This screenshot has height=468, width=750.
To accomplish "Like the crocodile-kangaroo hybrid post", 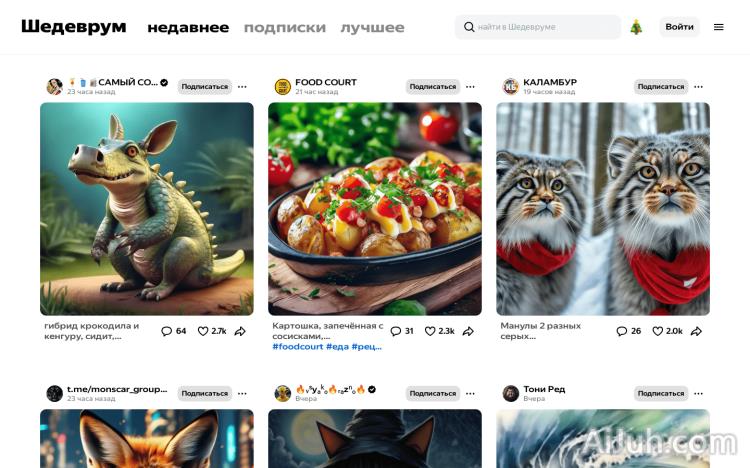I will [x=212, y=331].
